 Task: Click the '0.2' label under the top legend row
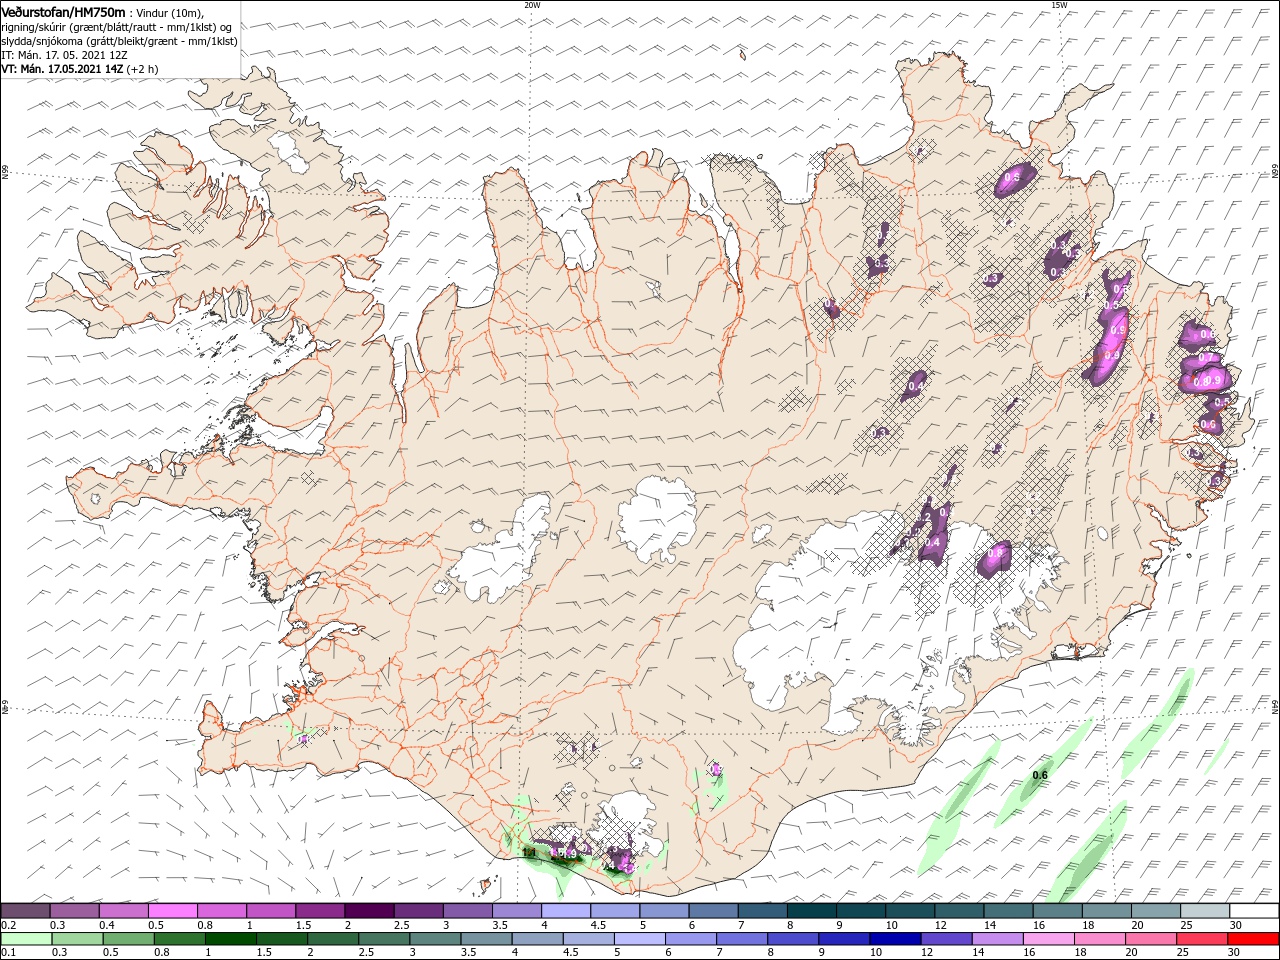(7, 925)
